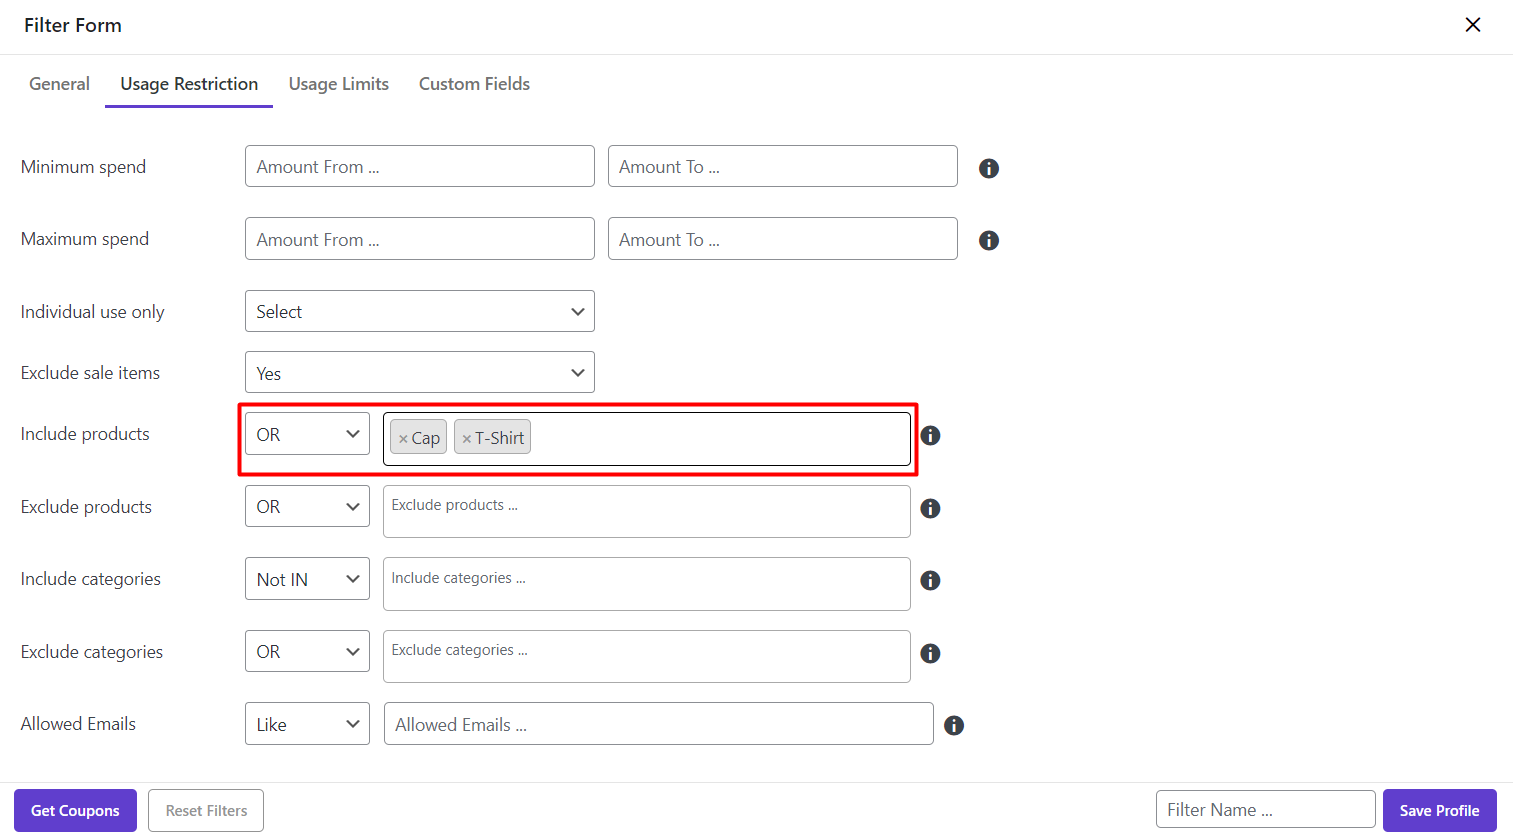Open the Exclude sale items dropdown
The image size is (1513, 837).
click(419, 372)
